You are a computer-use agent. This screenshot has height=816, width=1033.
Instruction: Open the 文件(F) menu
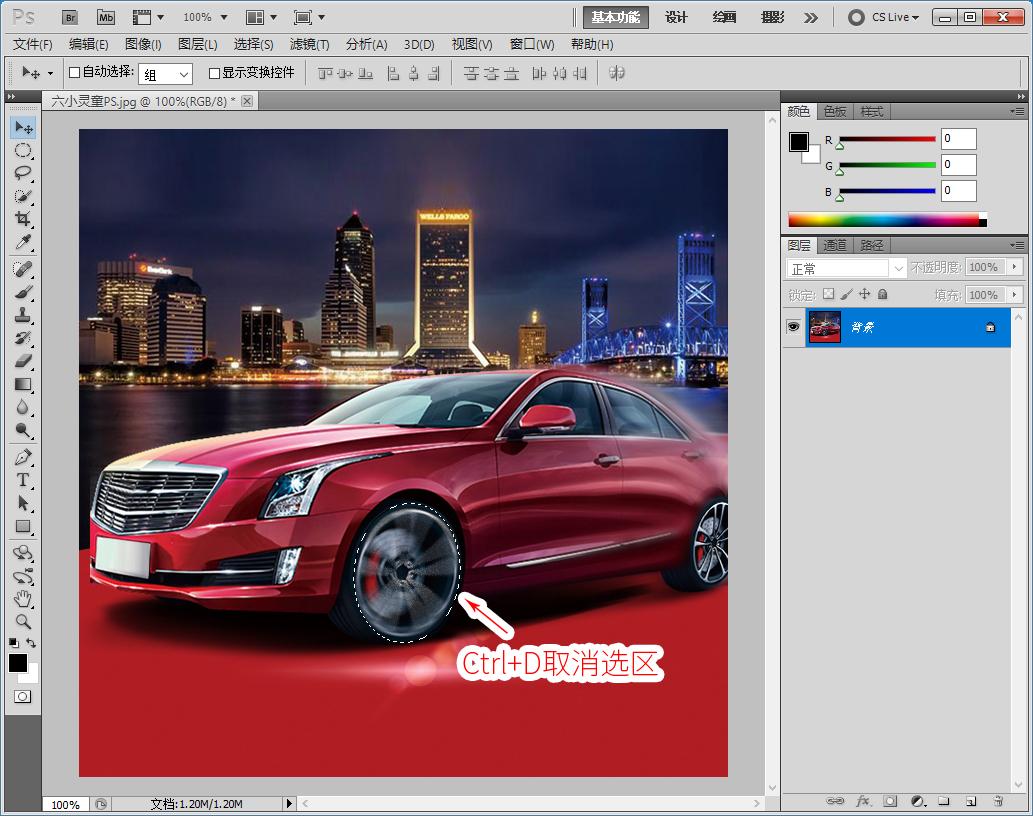(32, 44)
